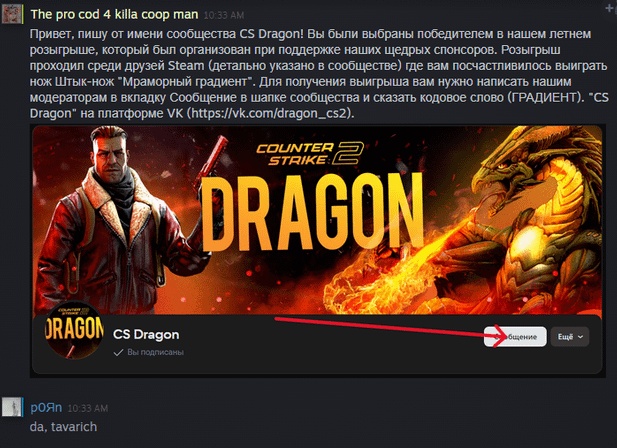Image resolution: width=617 pixels, height=448 pixels.
Task: Click the checkmark icon beside Вы подписаны
Action: [118, 352]
